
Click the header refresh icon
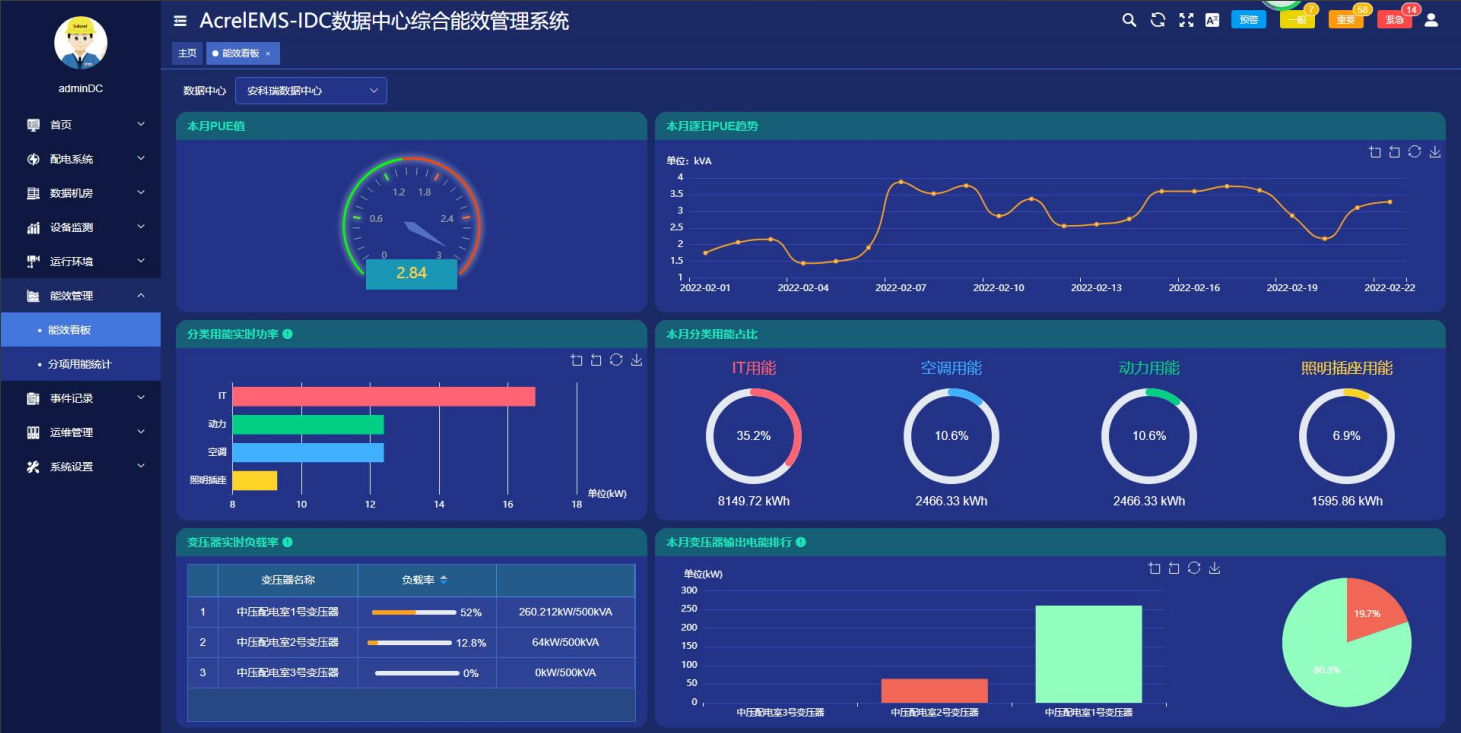[x=1158, y=20]
